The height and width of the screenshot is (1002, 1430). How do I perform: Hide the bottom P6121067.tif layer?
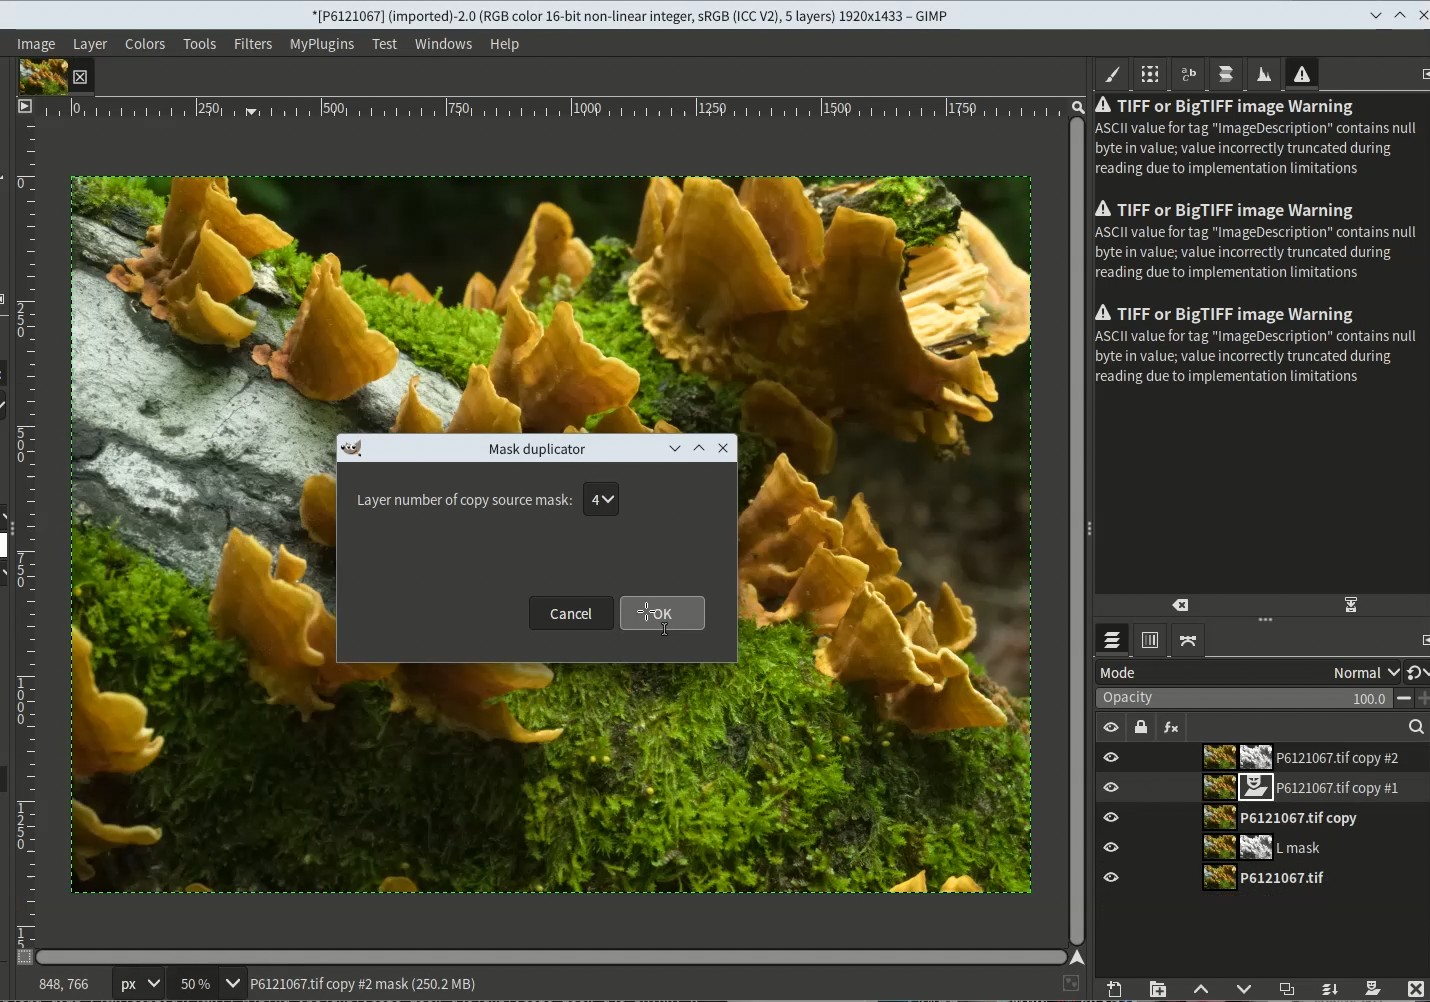1111,878
